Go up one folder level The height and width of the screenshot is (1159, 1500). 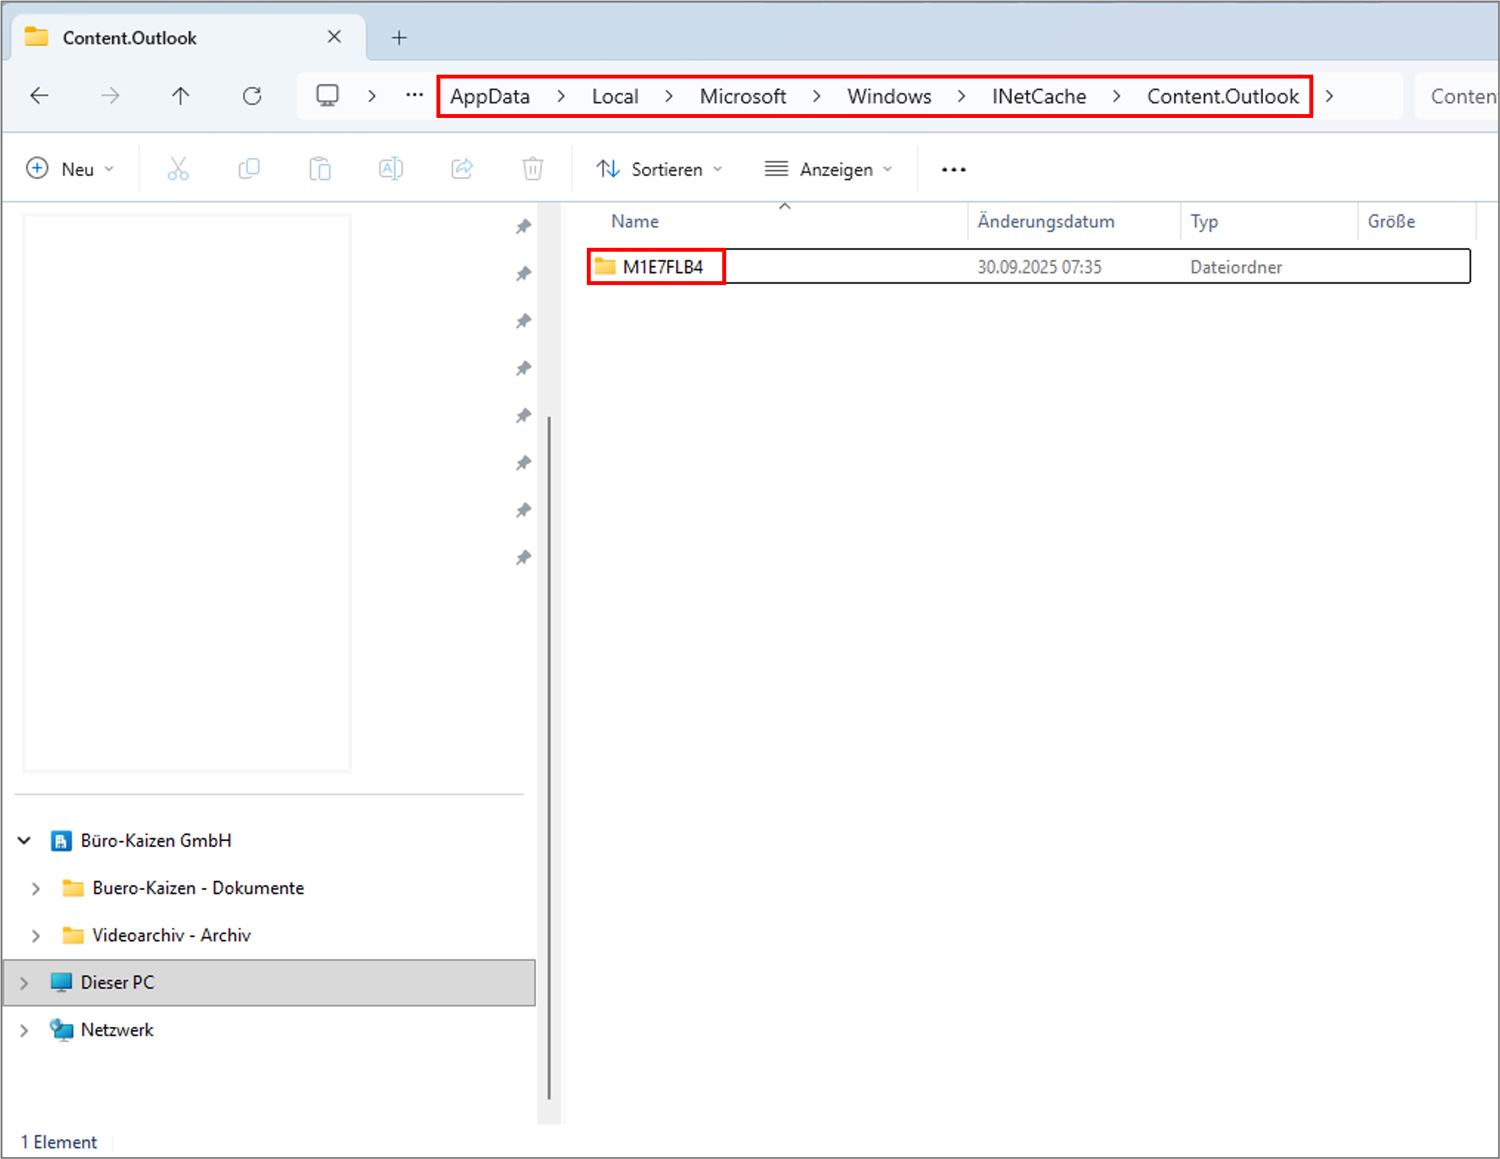coord(180,96)
